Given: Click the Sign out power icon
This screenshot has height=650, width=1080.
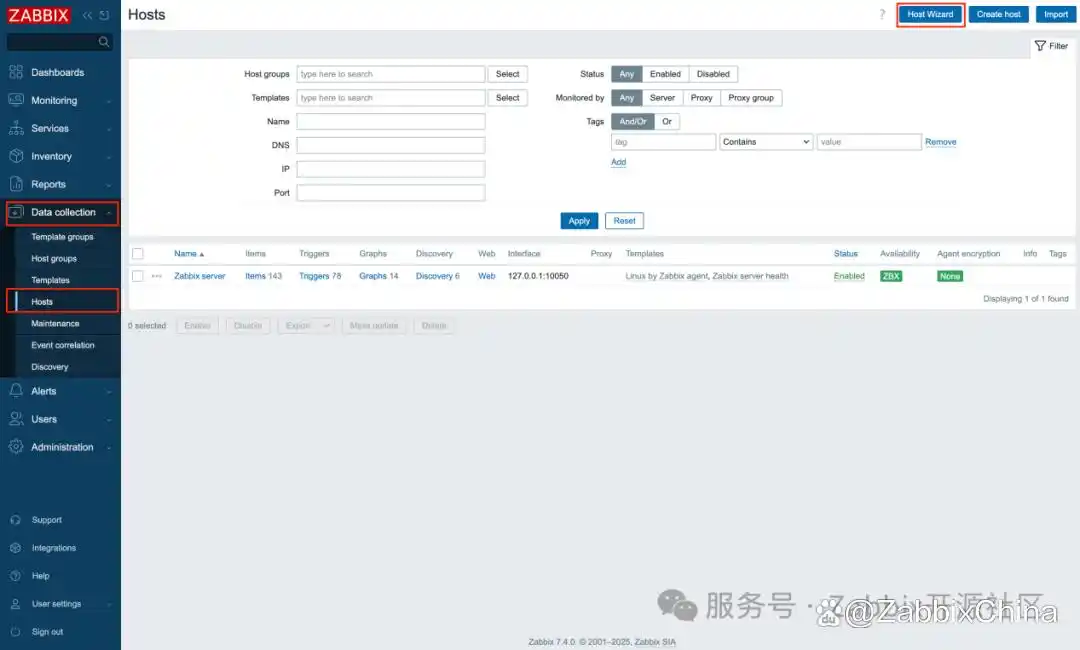Looking at the screenshot, I should pyautogui.click(x=15, y=631).
